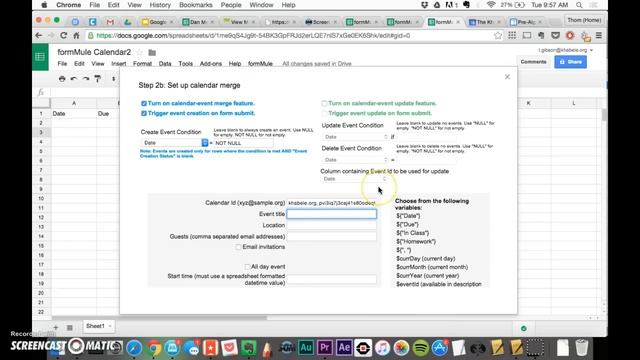This screenshot has height=360, width=640.
Task: Reload the page in Chrome
Action: coord(63,36)
